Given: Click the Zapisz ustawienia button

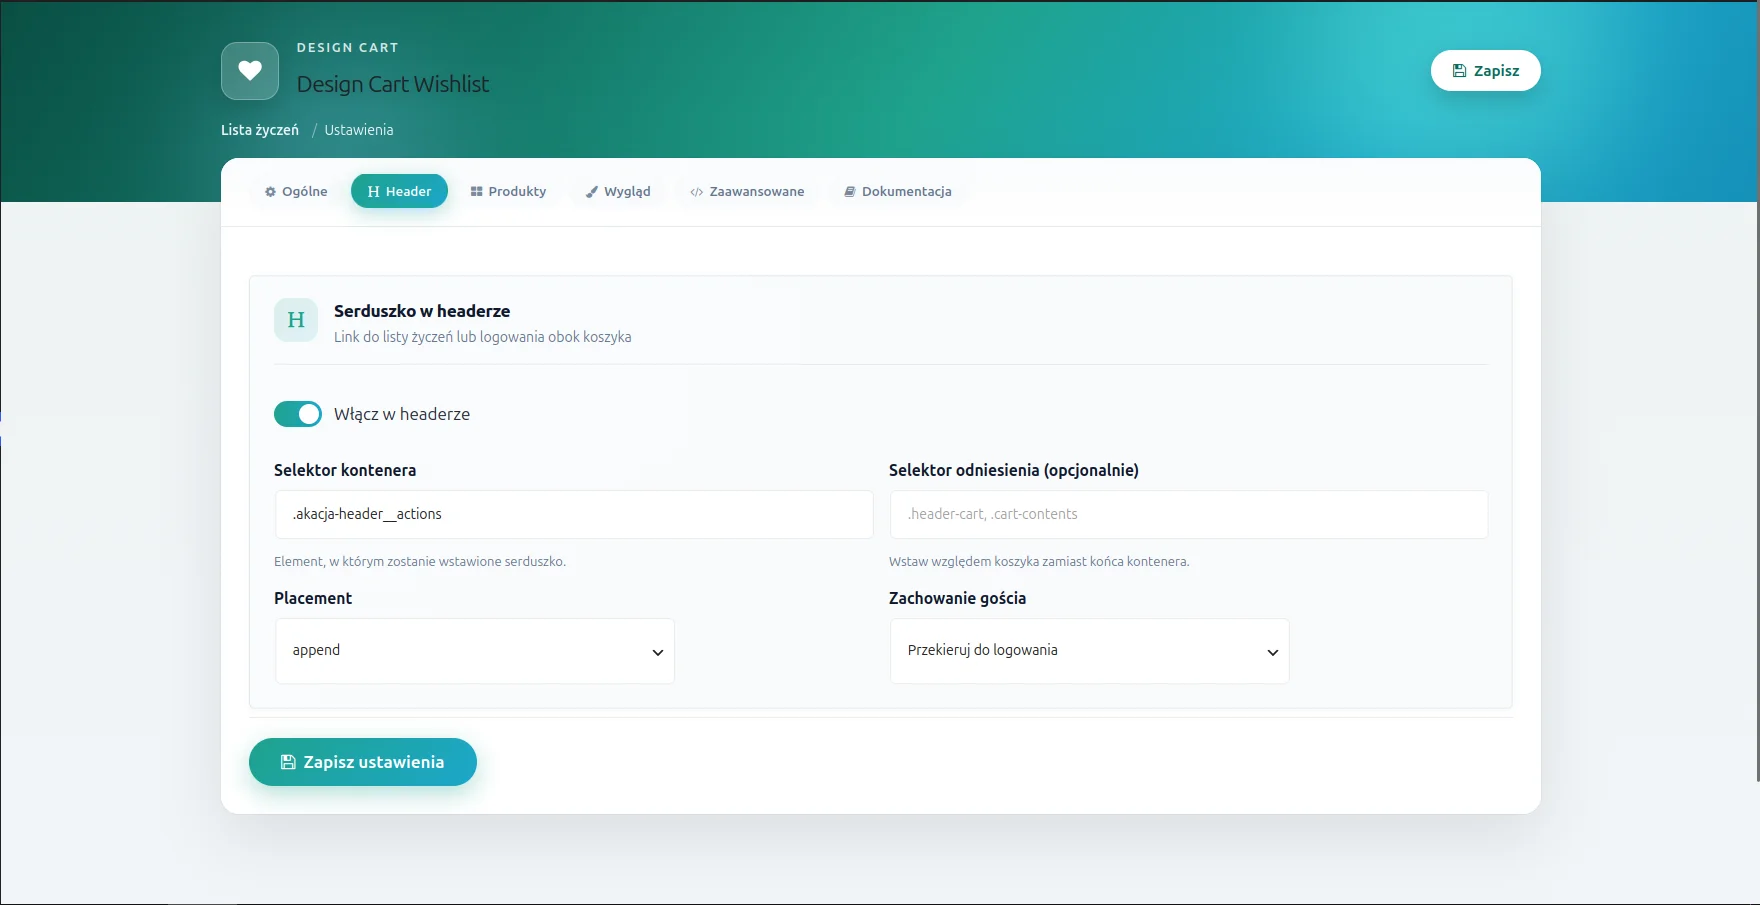Looking at the screenshot, I should (363, 762).
